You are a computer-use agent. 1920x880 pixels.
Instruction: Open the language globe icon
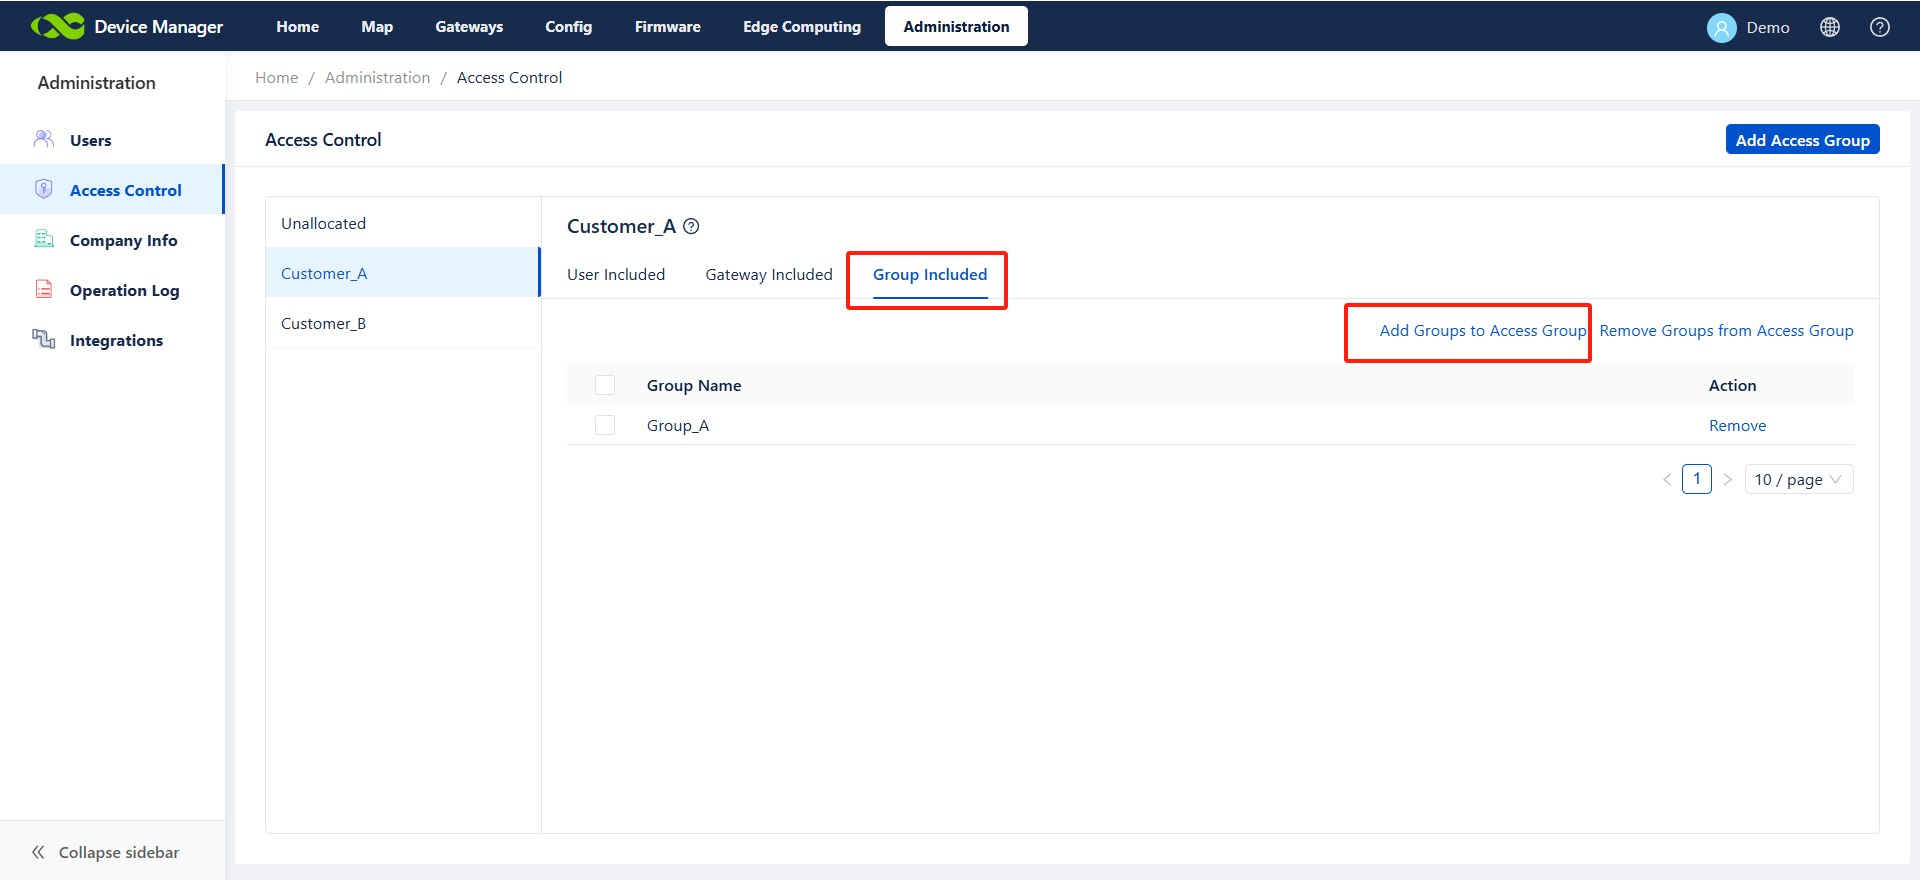point(1829,27)
